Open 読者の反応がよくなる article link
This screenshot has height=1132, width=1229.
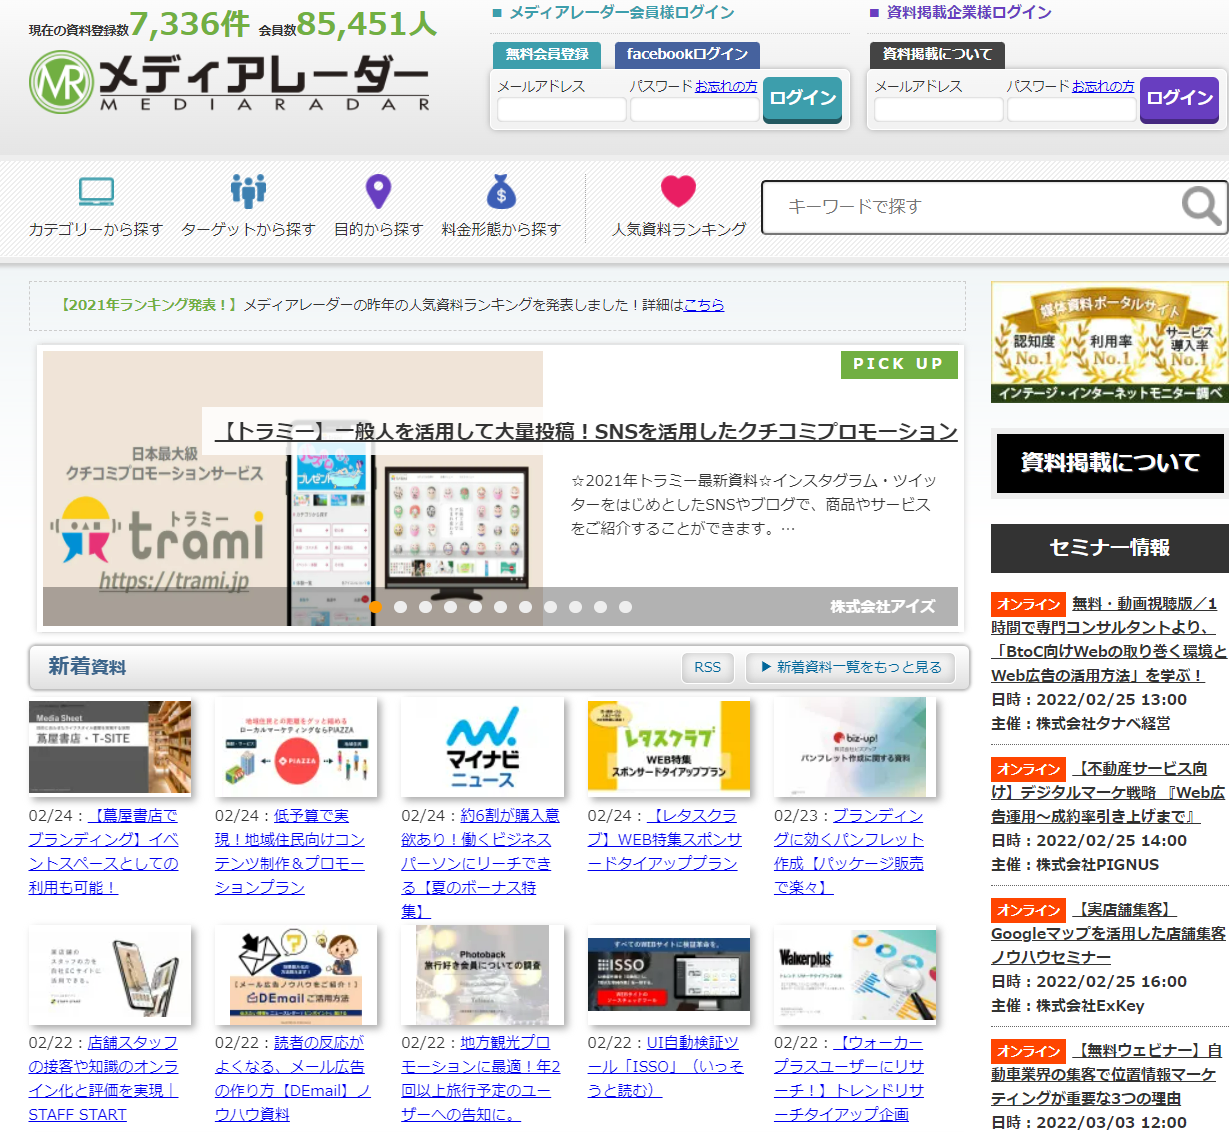[x=293, y=1079]
